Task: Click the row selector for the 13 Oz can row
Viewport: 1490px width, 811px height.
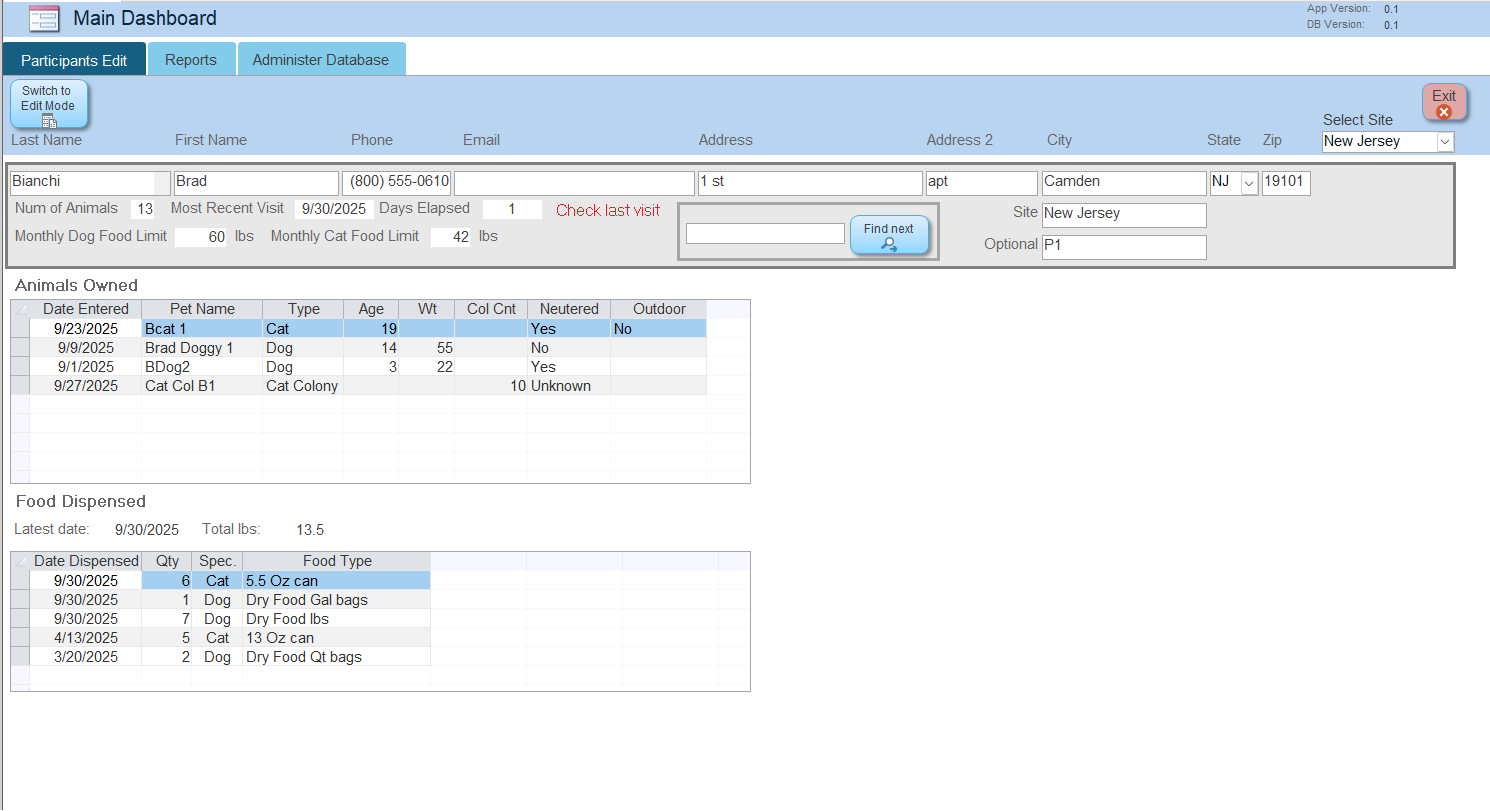Action: pyautogui.click(x=20, y=638)
